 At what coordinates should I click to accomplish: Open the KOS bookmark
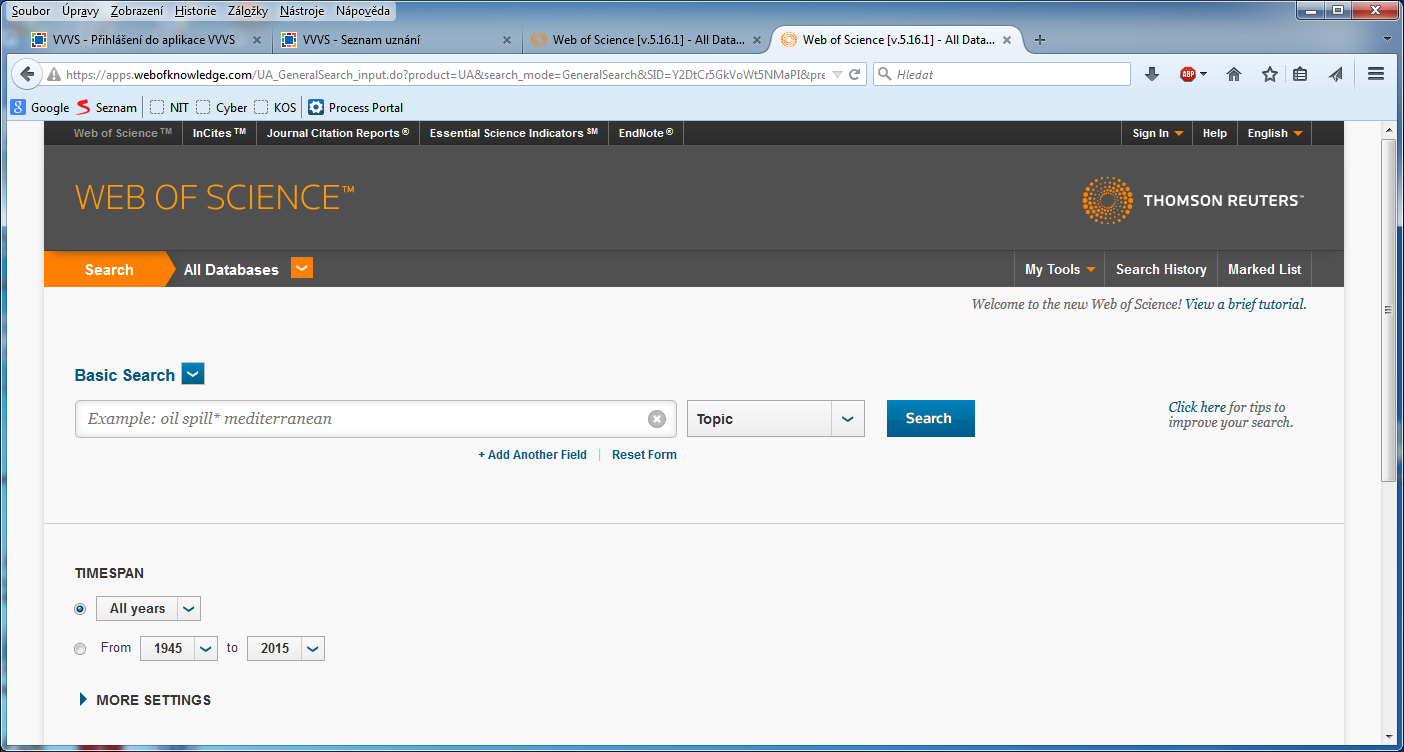(275, 107)
